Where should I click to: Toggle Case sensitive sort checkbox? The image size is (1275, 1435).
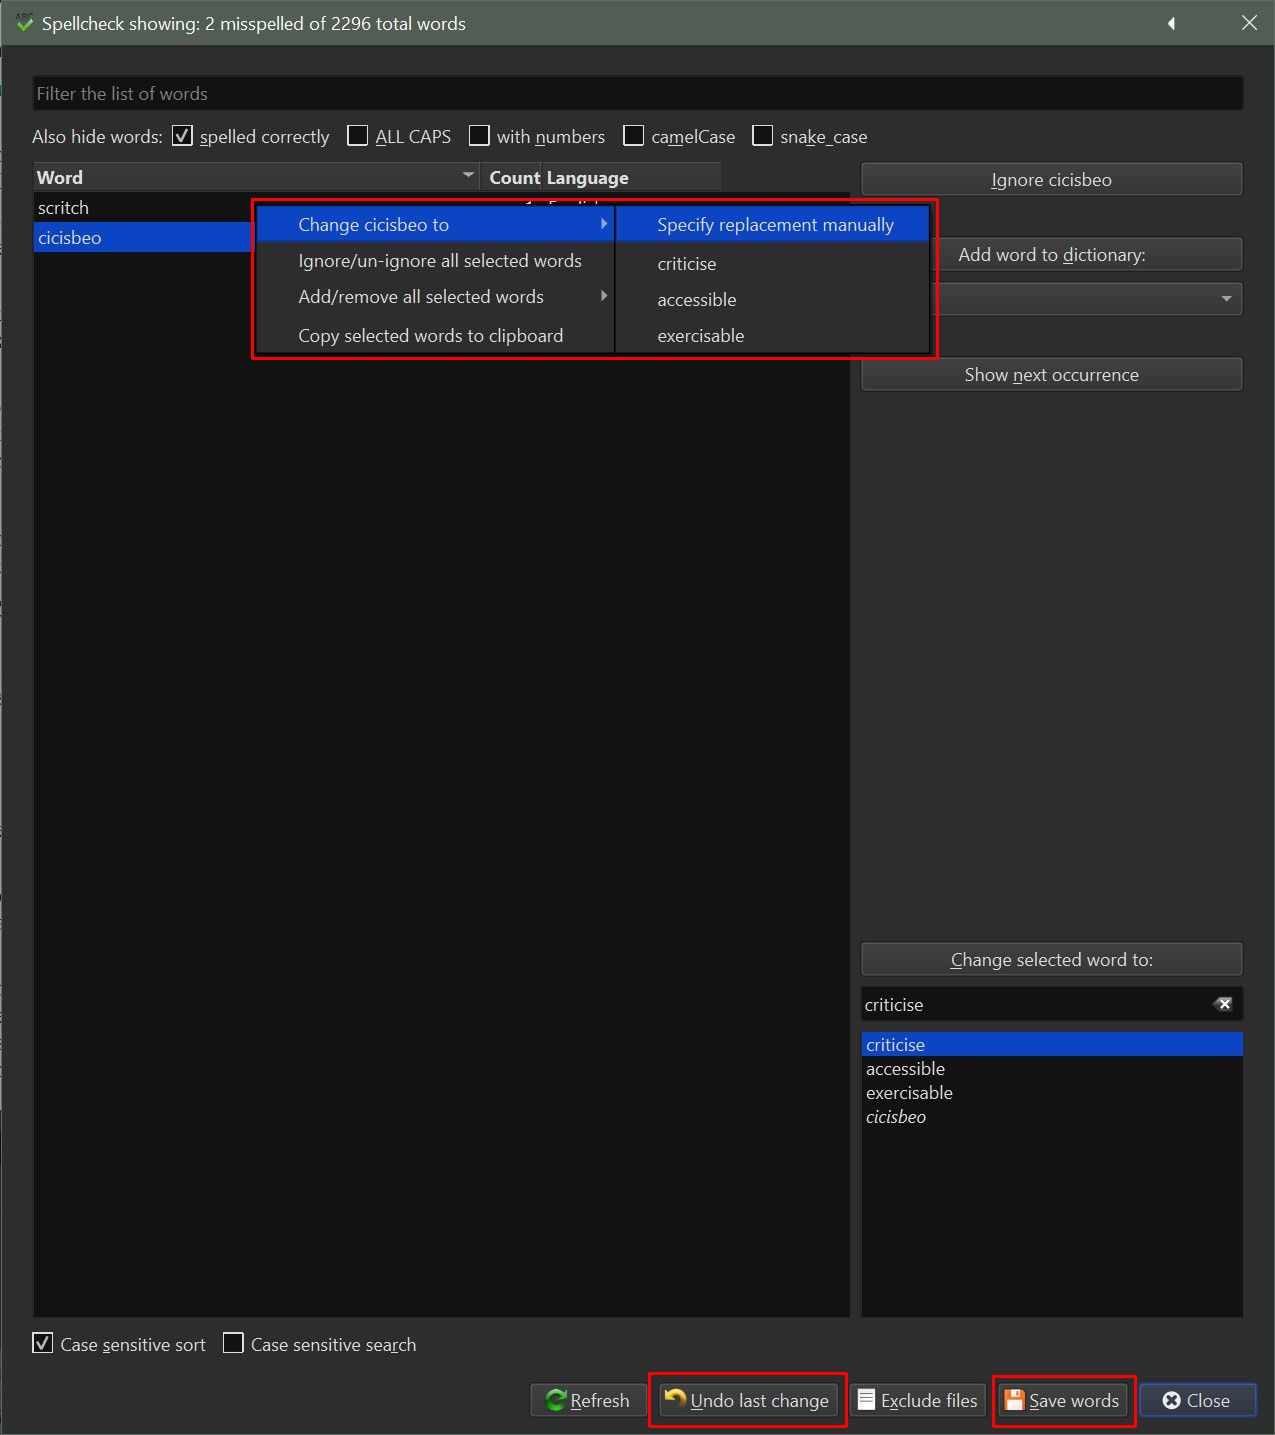coord(42,1343)
